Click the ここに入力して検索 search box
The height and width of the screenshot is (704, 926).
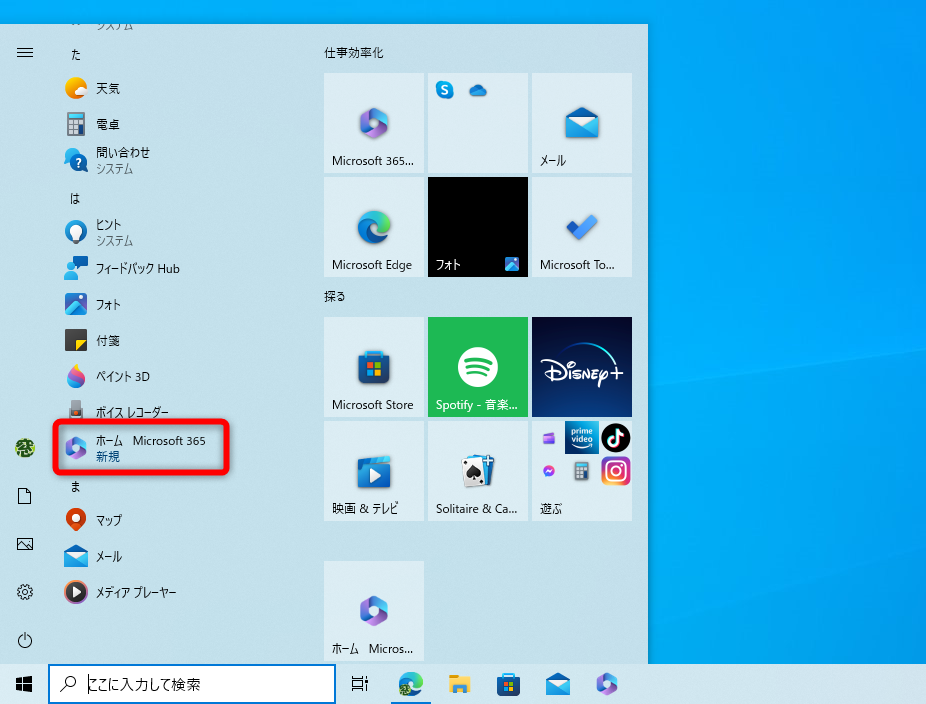[192, 684]
